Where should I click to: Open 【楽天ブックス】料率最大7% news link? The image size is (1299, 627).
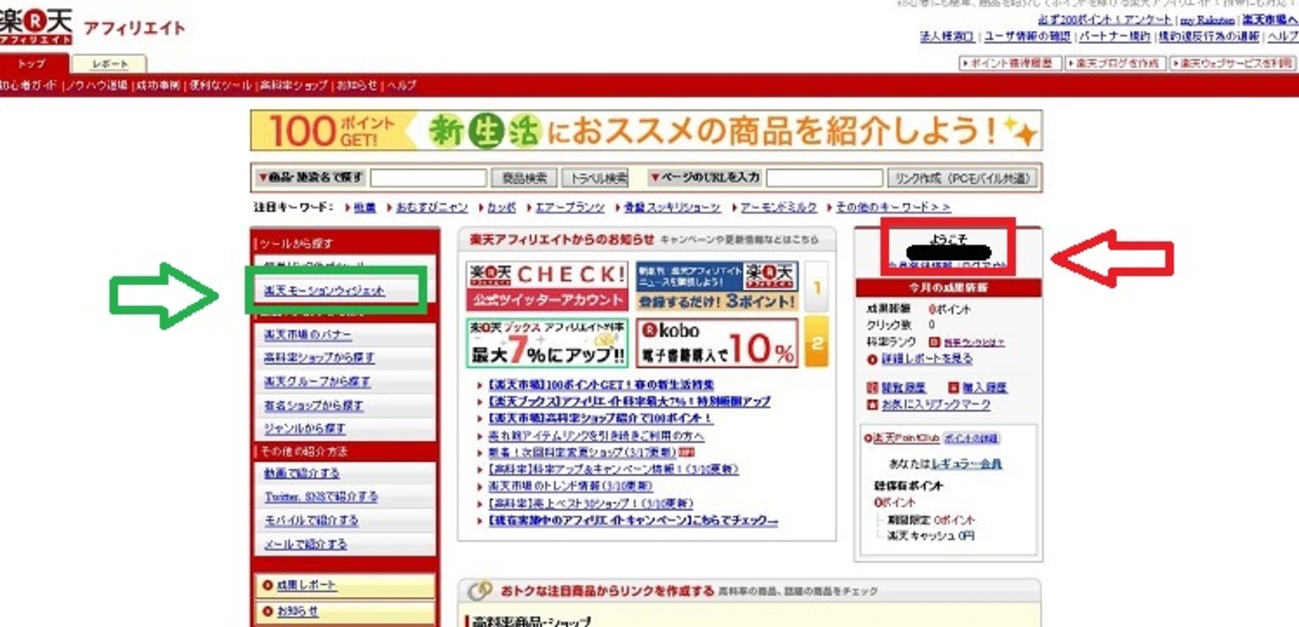630,402
